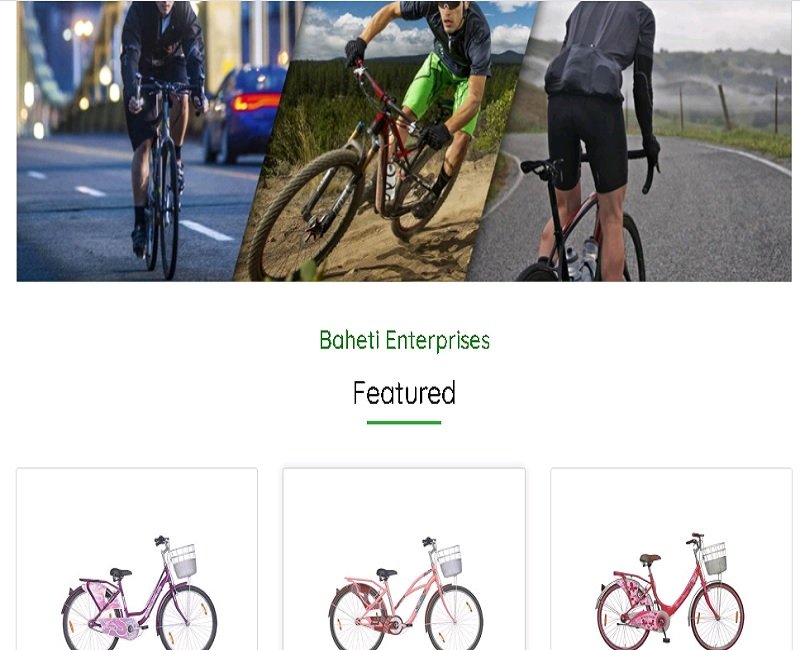Click the basket on the peach bicycle
The image size is (800, 650).
pyautogui.click(x=450, y=561)
